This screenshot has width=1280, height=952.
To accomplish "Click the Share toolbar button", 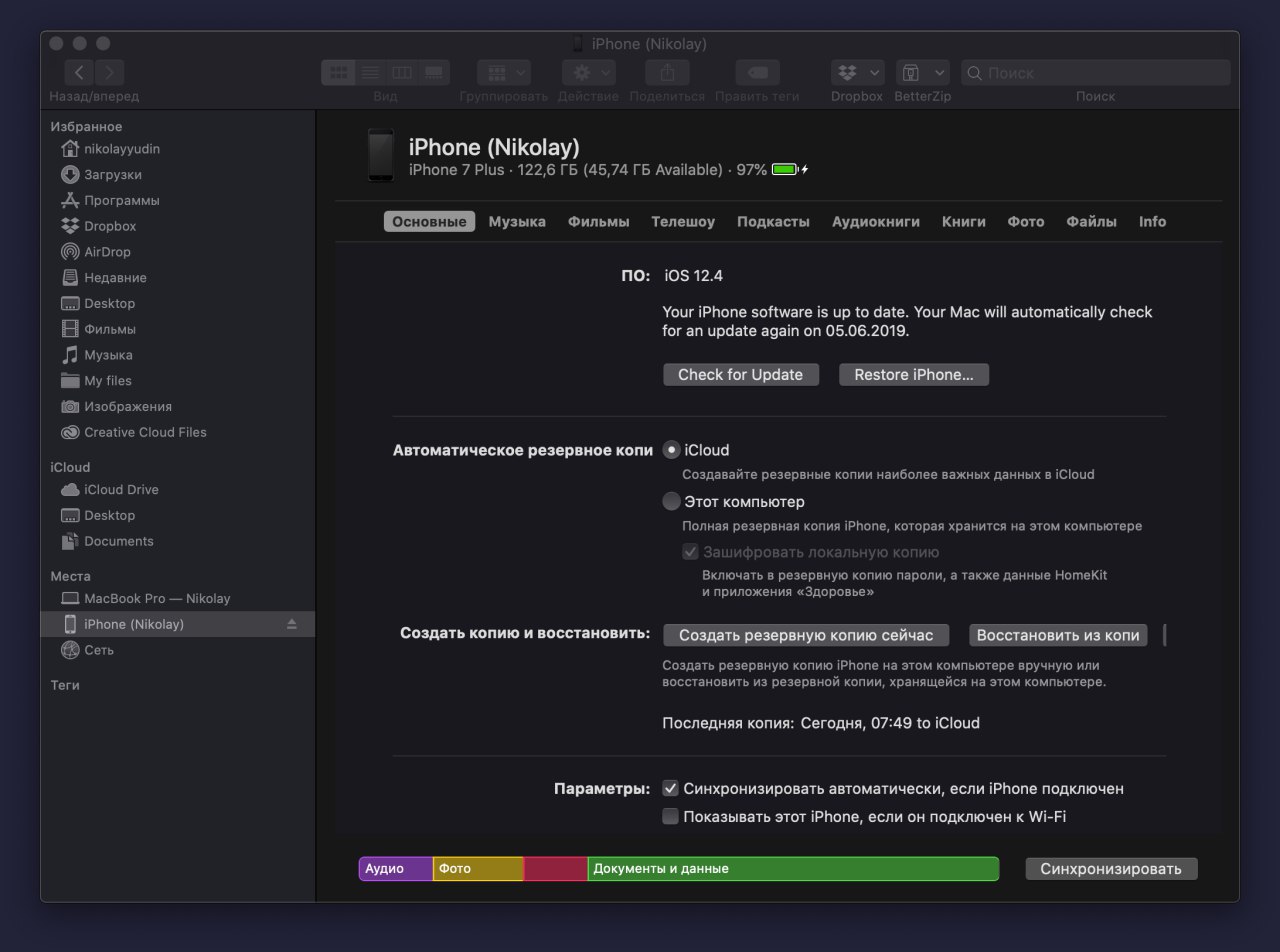I will click(667, 72).
